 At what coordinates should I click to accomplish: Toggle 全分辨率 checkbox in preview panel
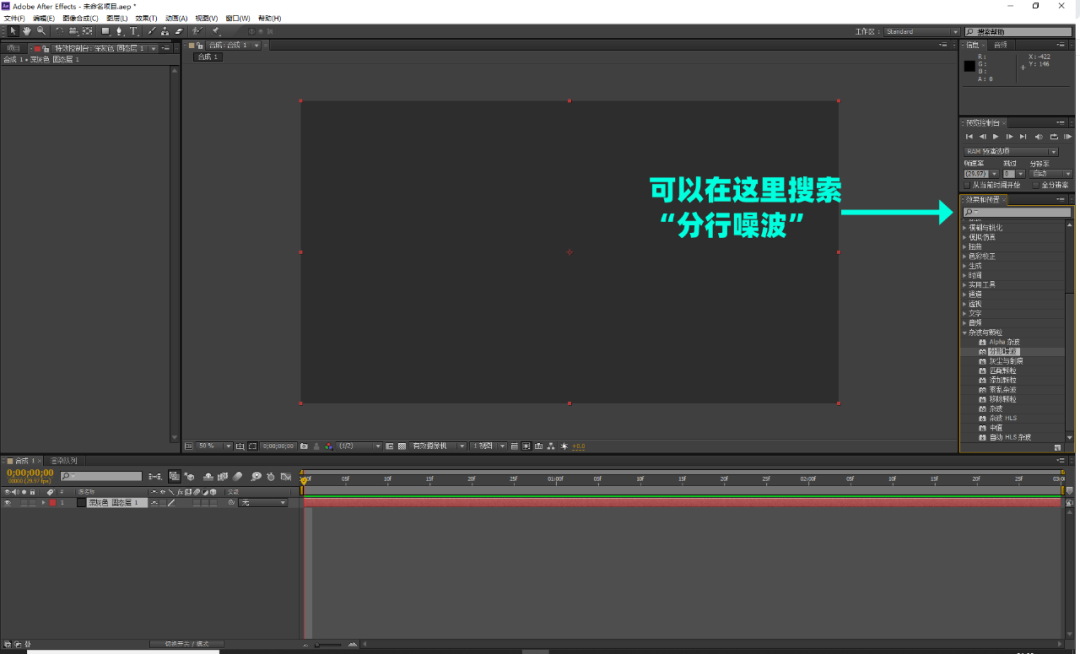click(1036, 185)
